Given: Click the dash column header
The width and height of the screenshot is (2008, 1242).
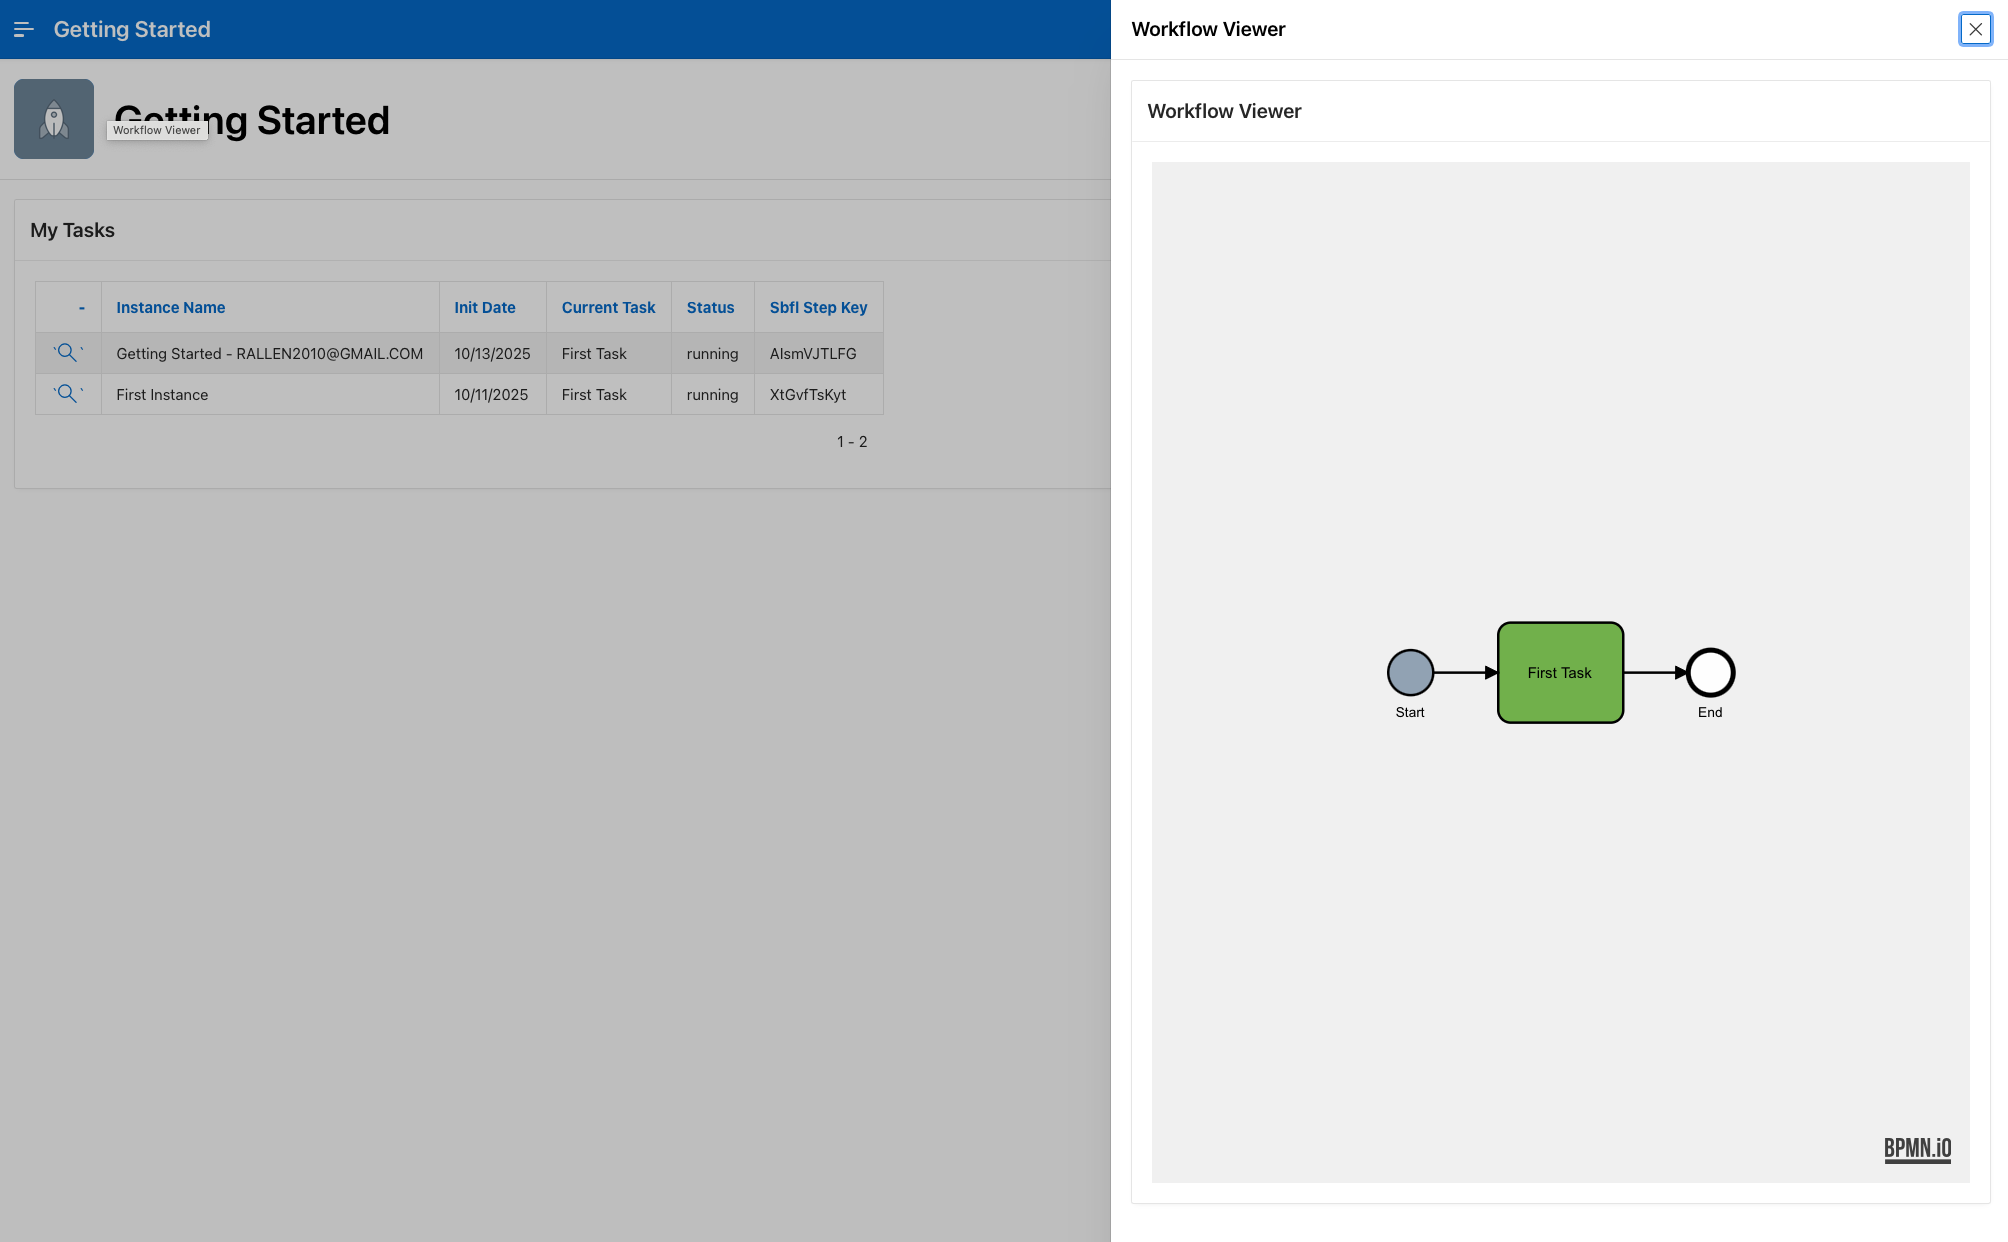Looking at the screenshot, I should 81,308.
